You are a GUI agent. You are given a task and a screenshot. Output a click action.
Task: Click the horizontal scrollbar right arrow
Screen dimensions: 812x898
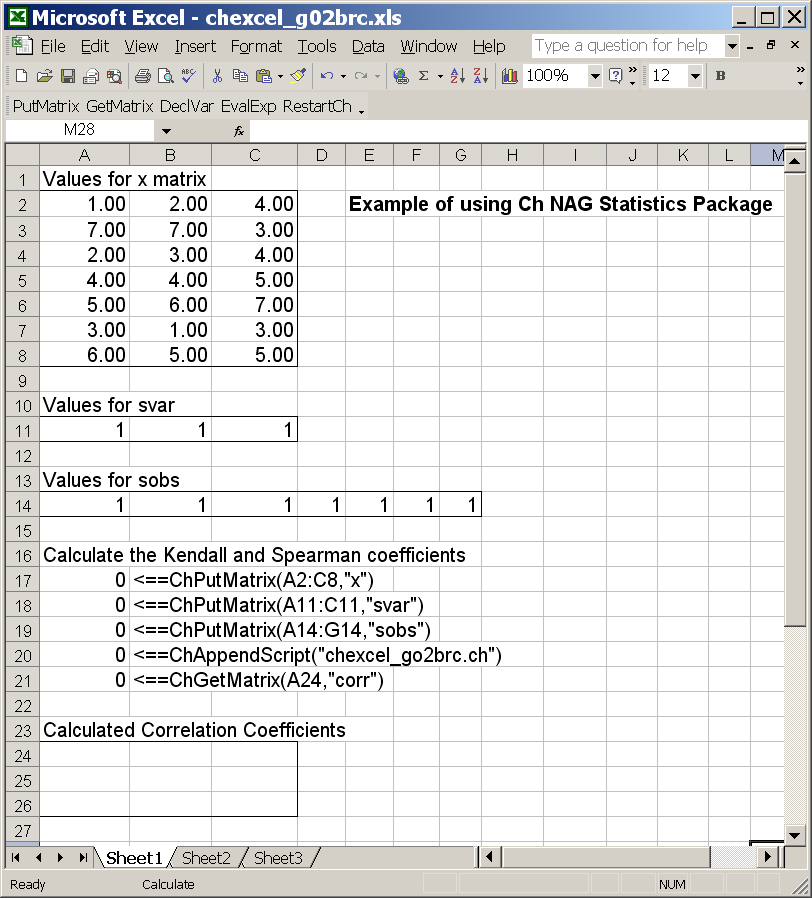[766, 858]
